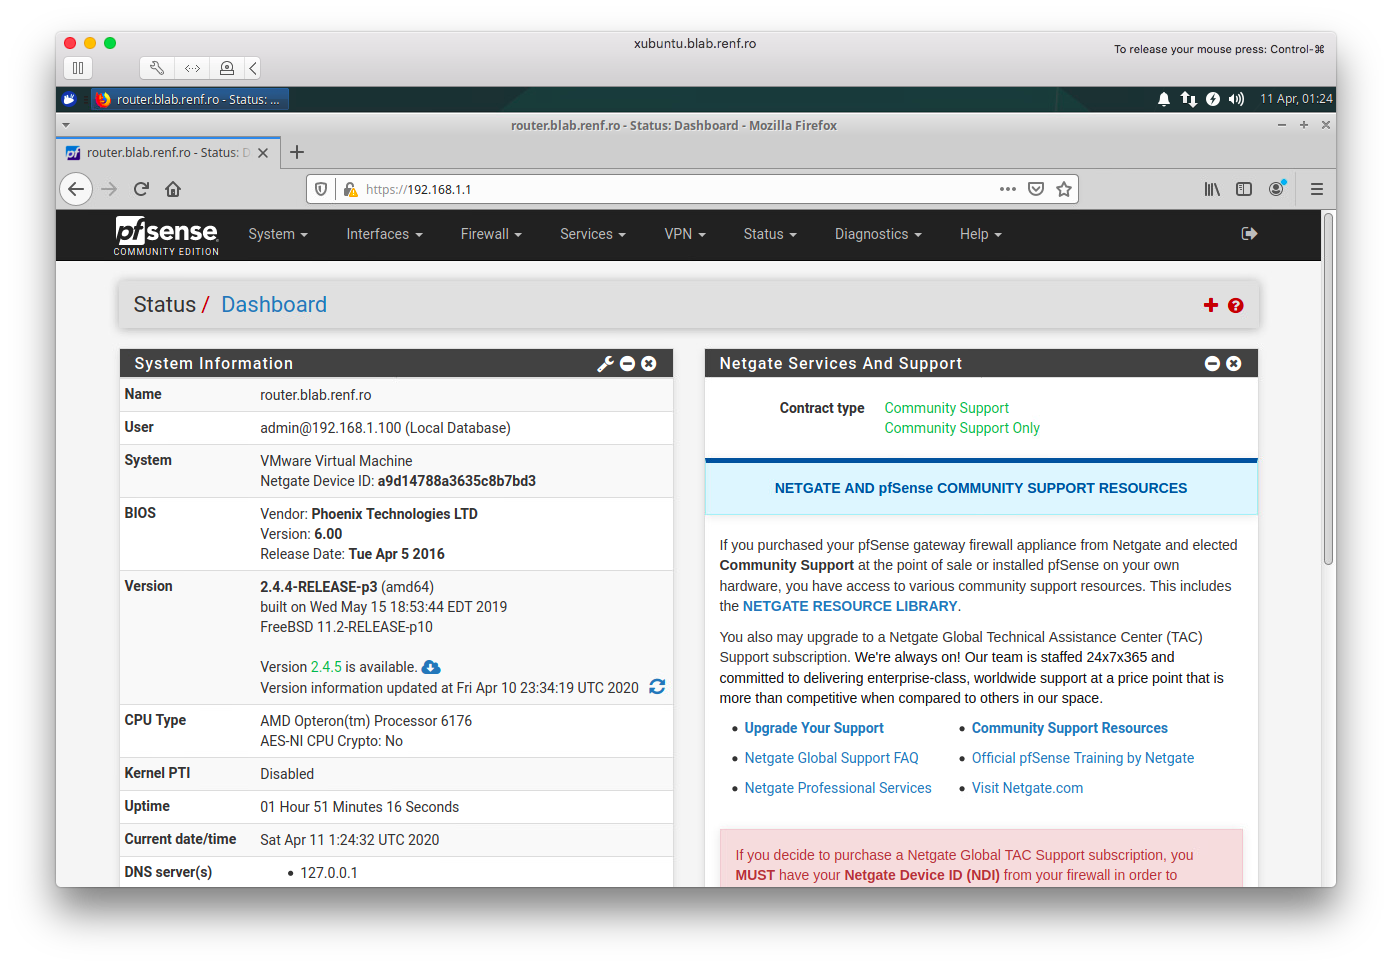Click the Firefox forward arrow
The width and height of the screenshot is (1392, 967).
[109, 189]
